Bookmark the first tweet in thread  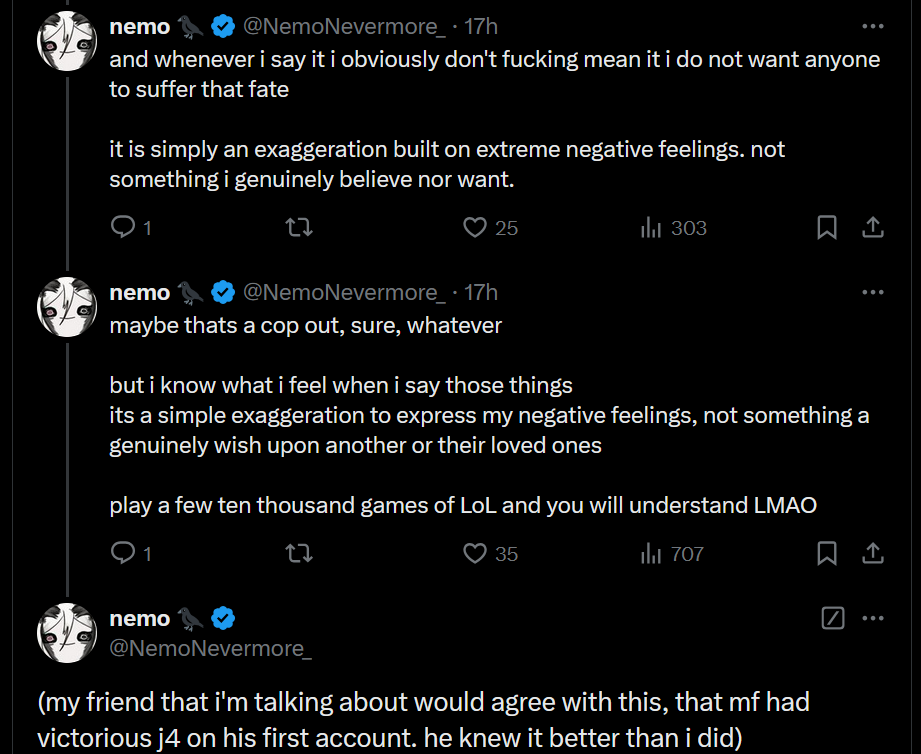pyautogui.click(x=827, y=228)
